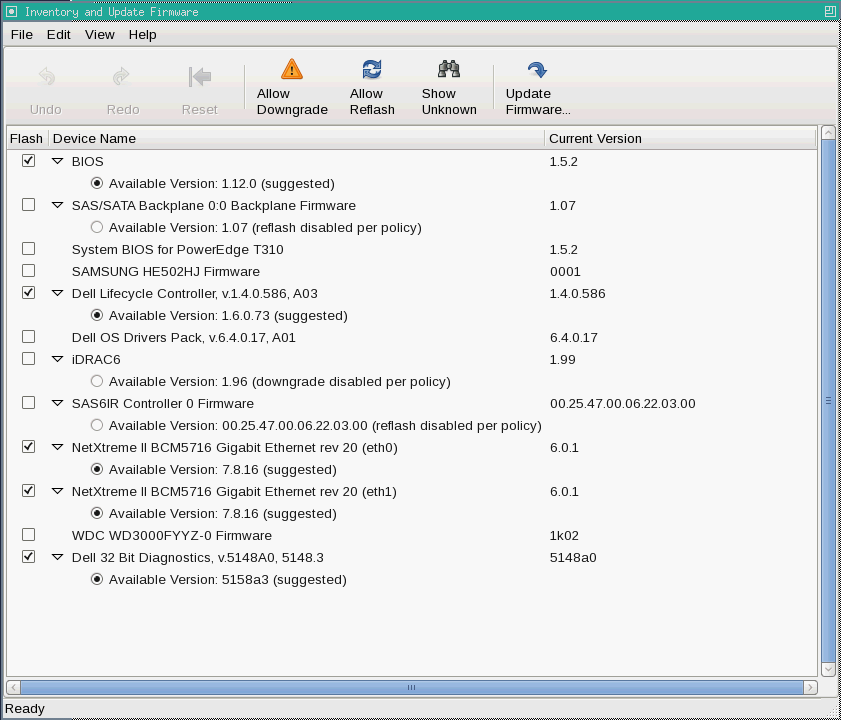Open the Help menu
Image resolution: width=841 pixels, height=720 pixels.
(x=142, y=34)
